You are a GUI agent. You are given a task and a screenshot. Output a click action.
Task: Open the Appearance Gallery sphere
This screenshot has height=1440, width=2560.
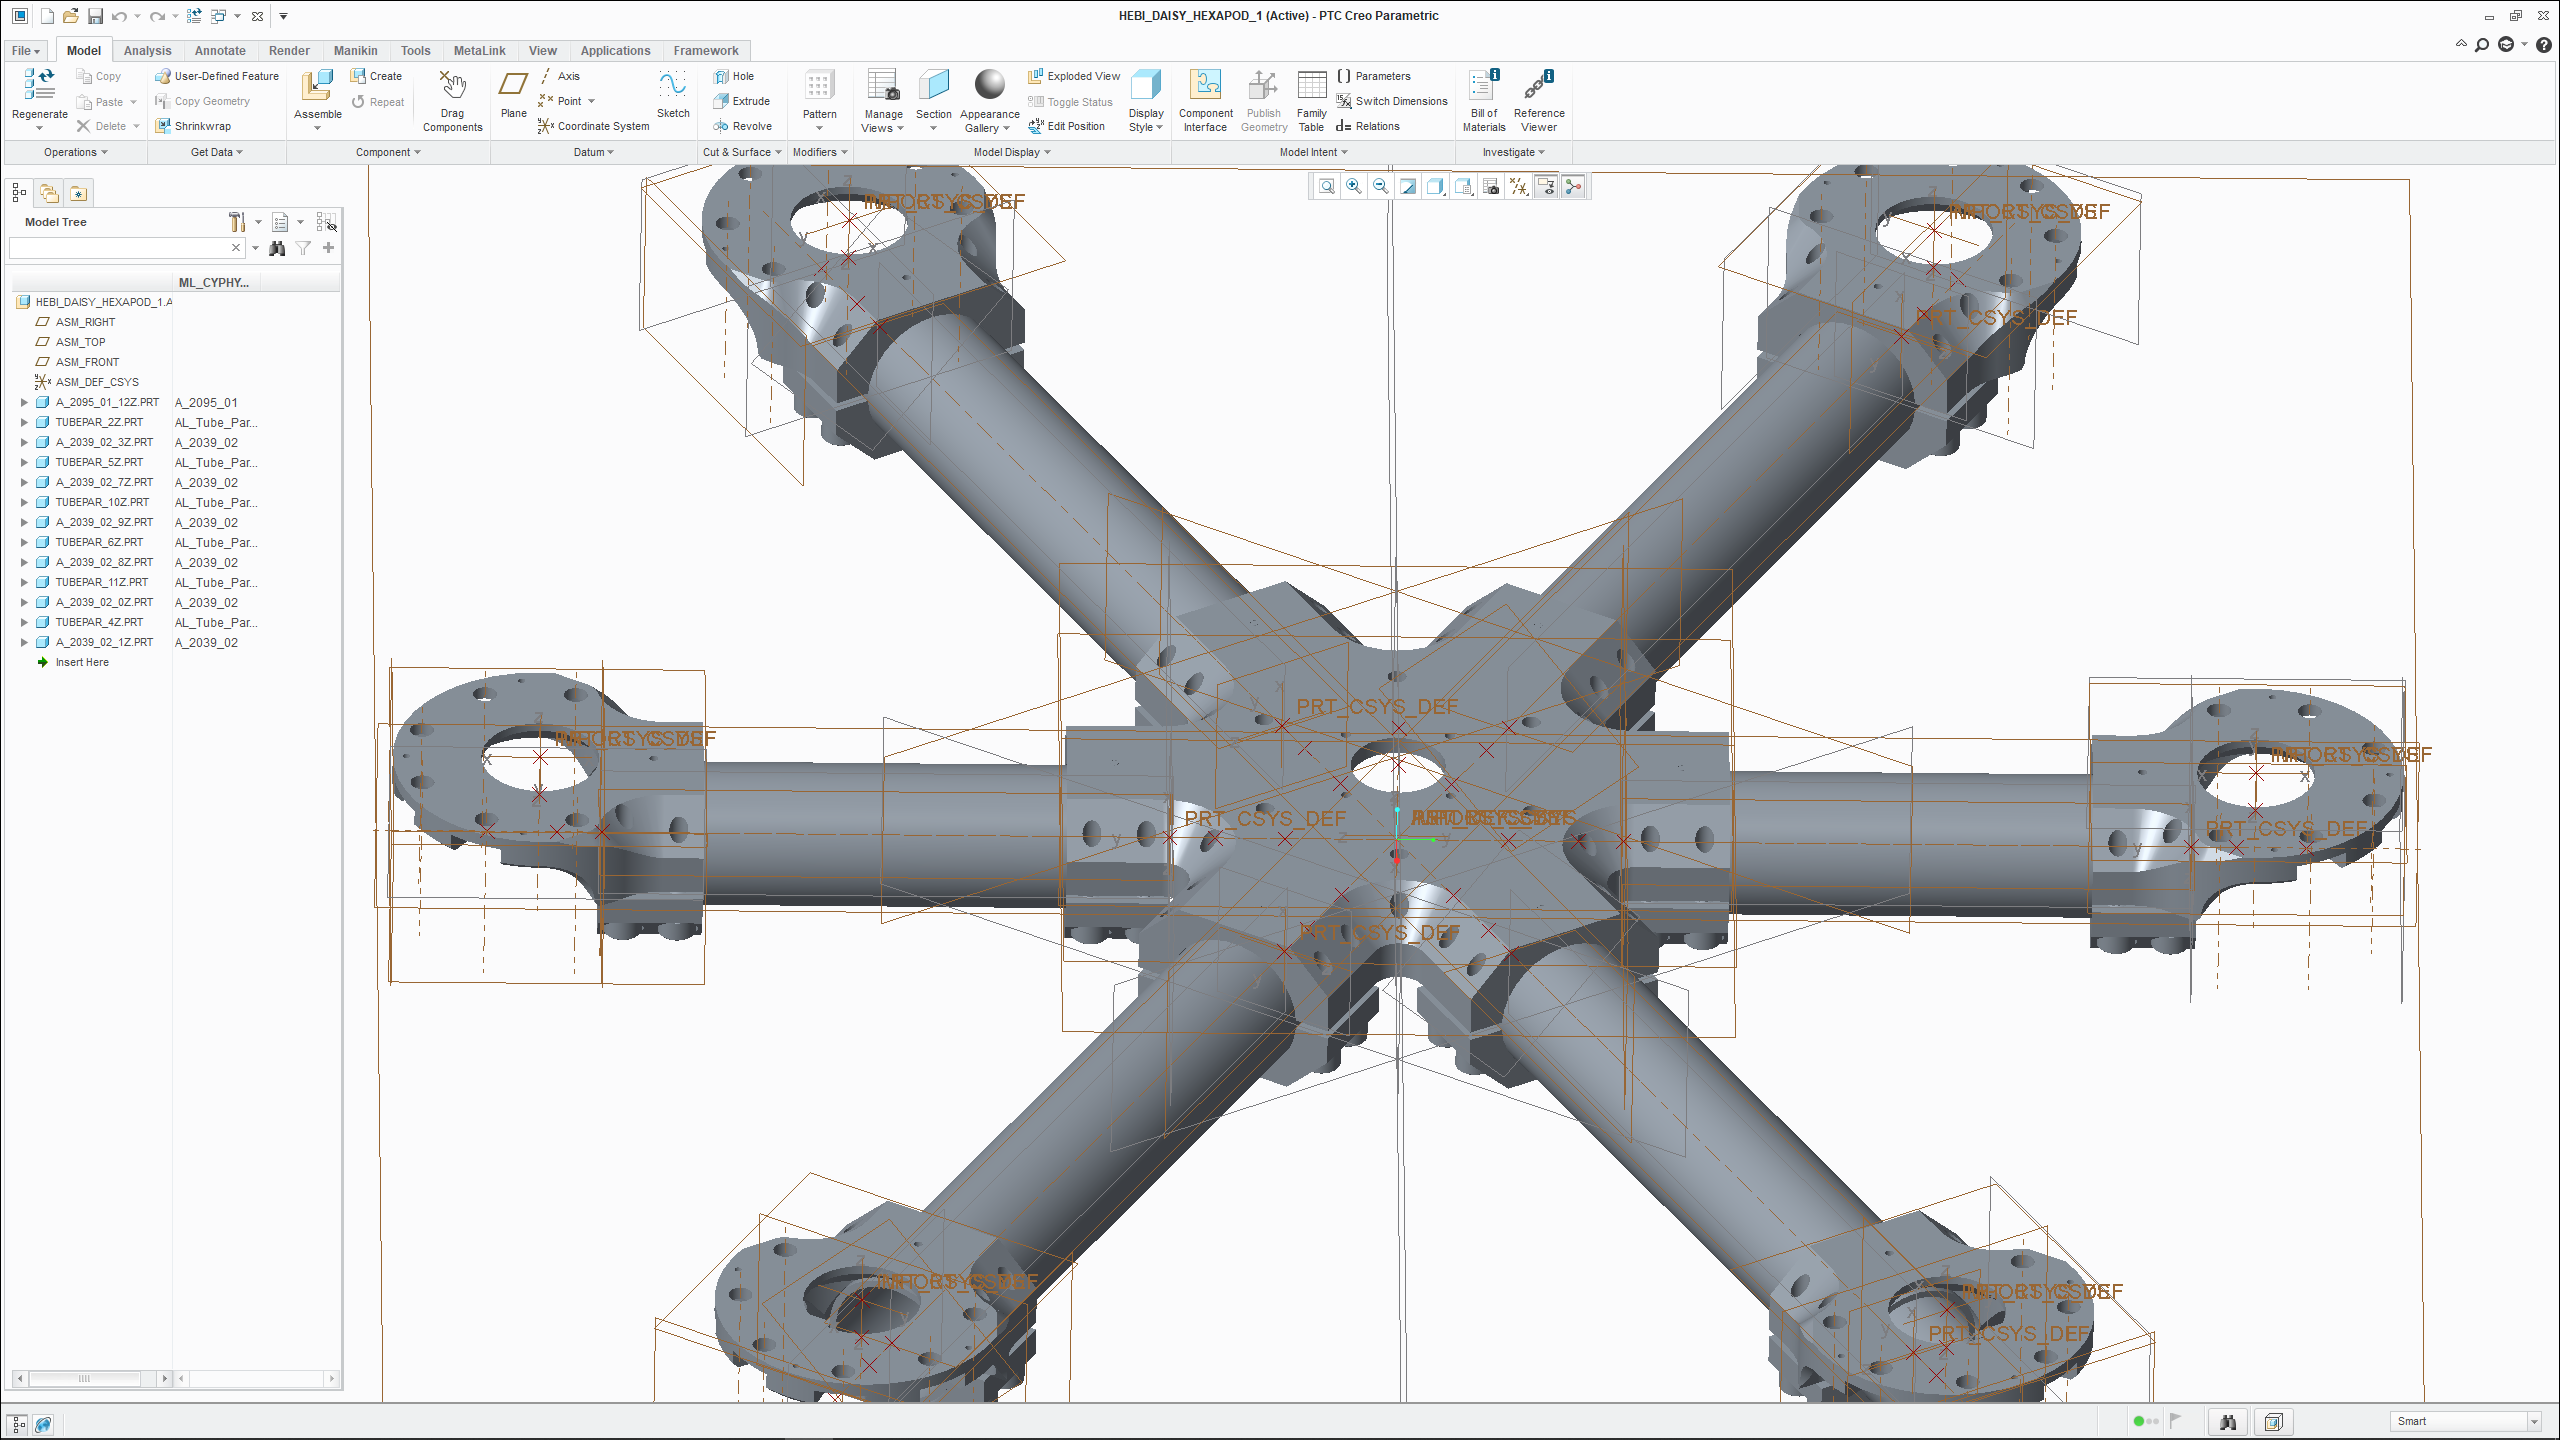pyautogui.click(x=989, y=86)
